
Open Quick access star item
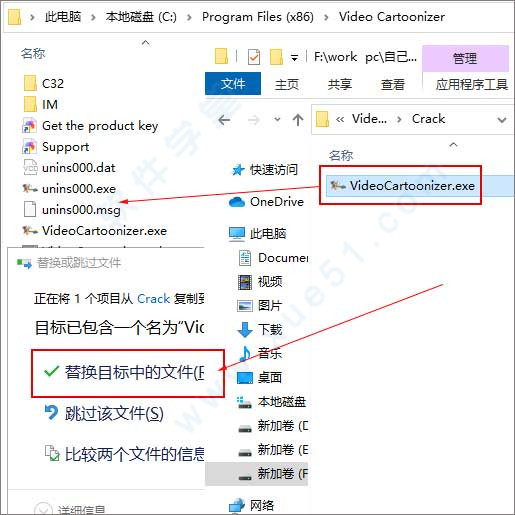(265, 170)
